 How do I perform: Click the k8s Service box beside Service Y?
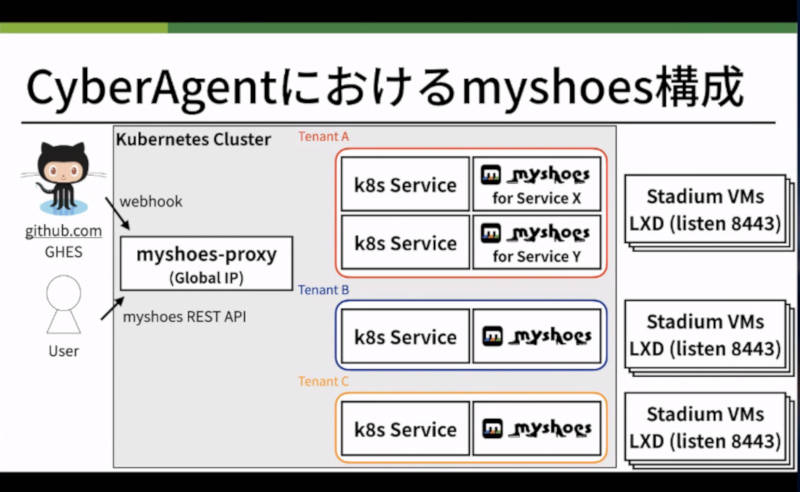[405, 242]
